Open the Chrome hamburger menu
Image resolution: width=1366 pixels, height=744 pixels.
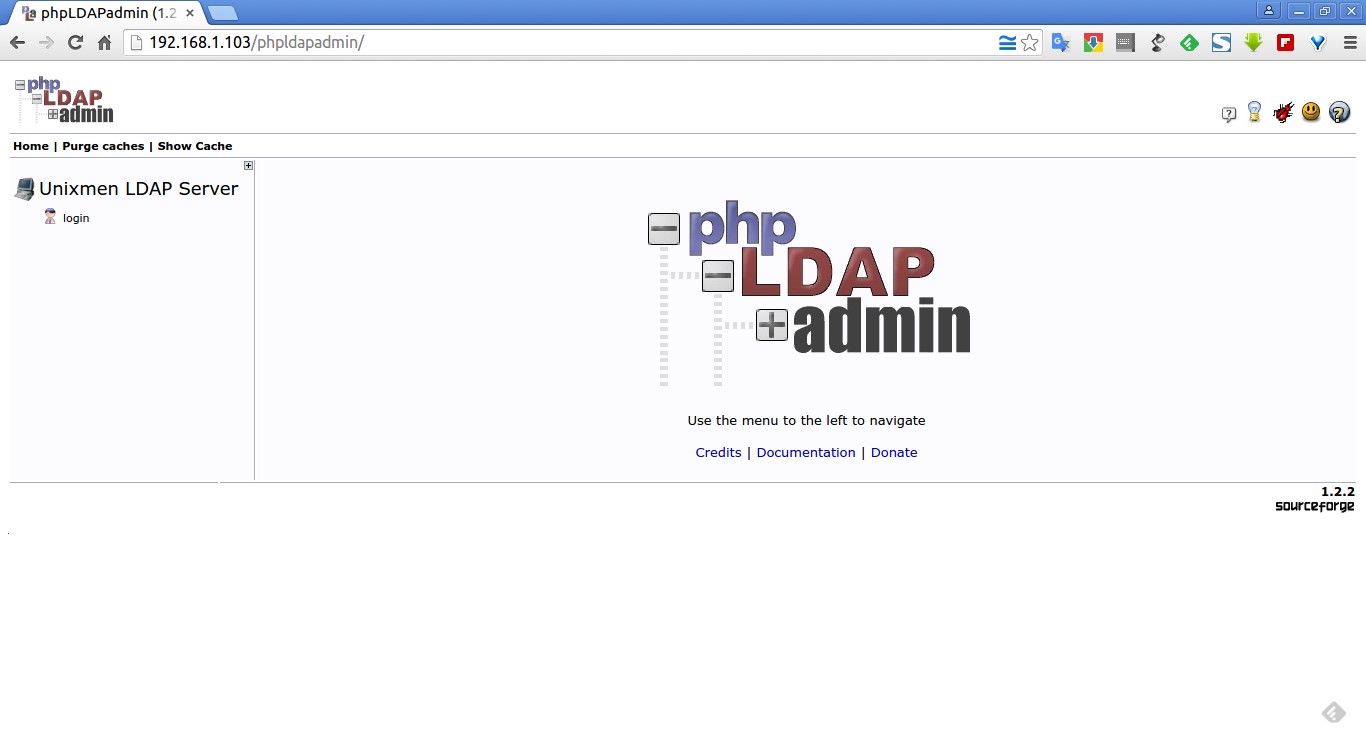1349,43
